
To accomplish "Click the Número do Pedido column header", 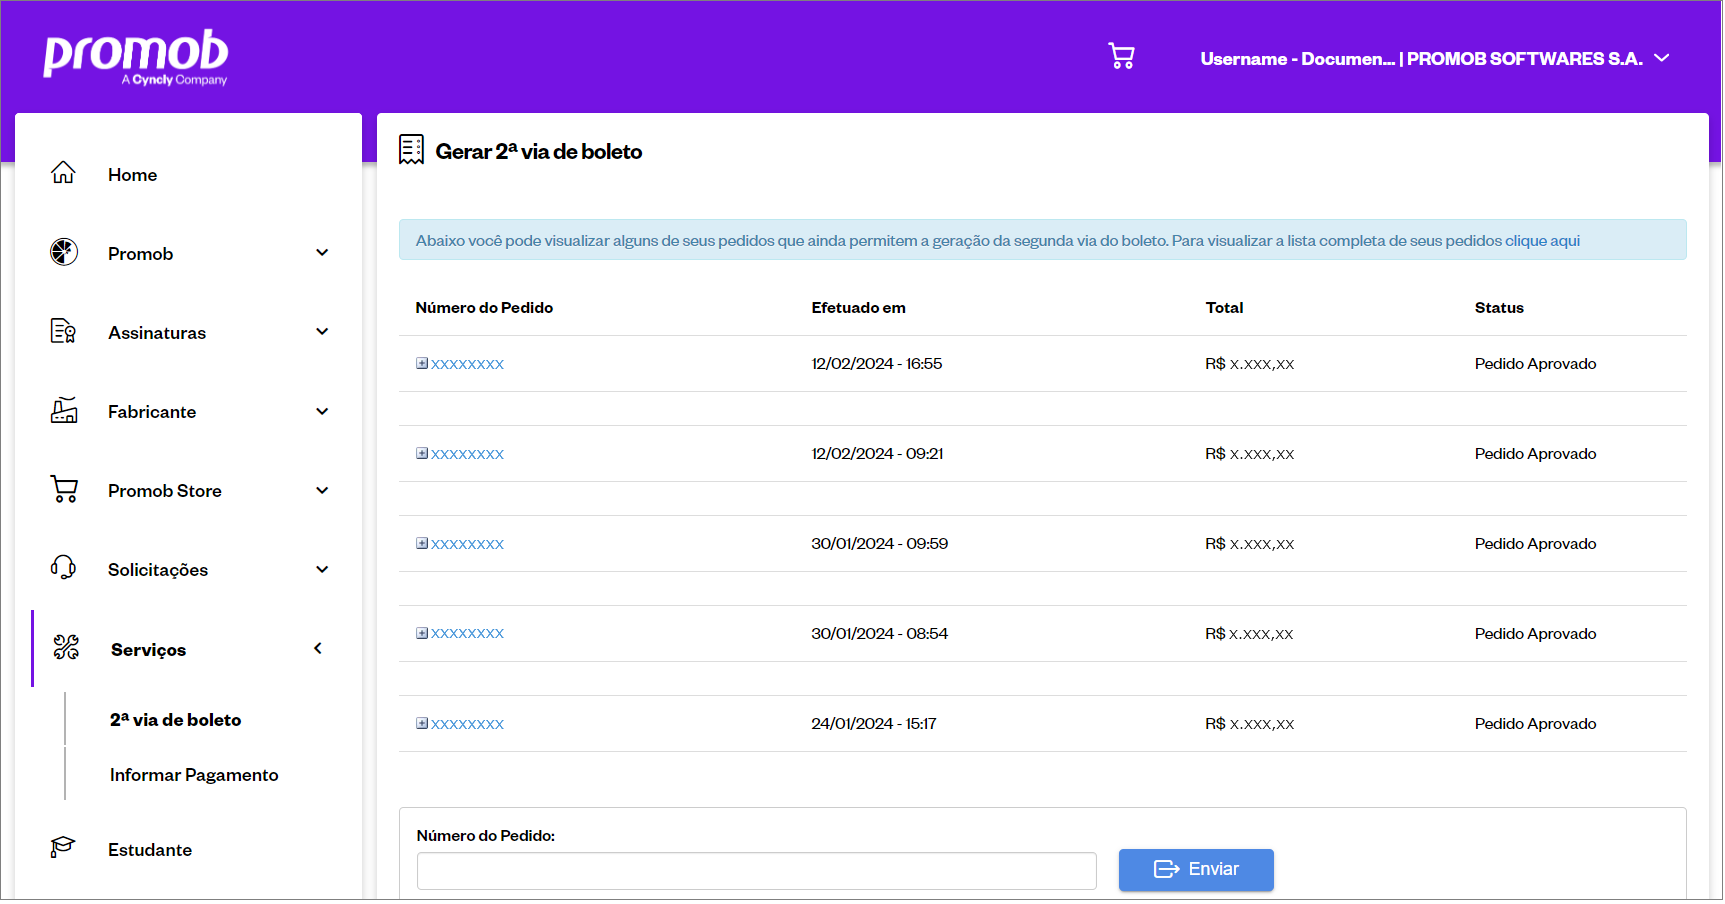I will 484,308.
